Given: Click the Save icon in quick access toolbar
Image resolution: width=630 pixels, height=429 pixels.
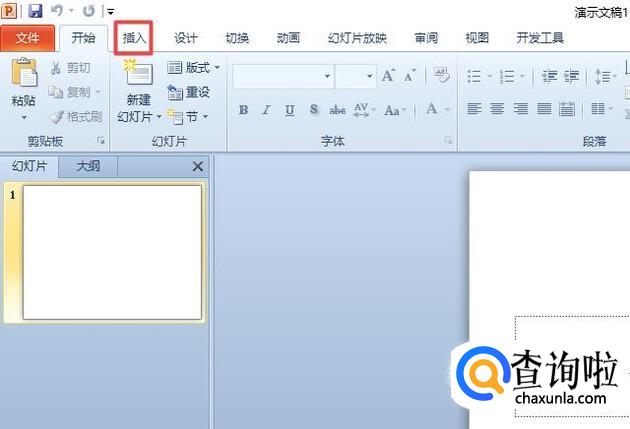Looking at the screenshot, I should (x=35, y=10).
